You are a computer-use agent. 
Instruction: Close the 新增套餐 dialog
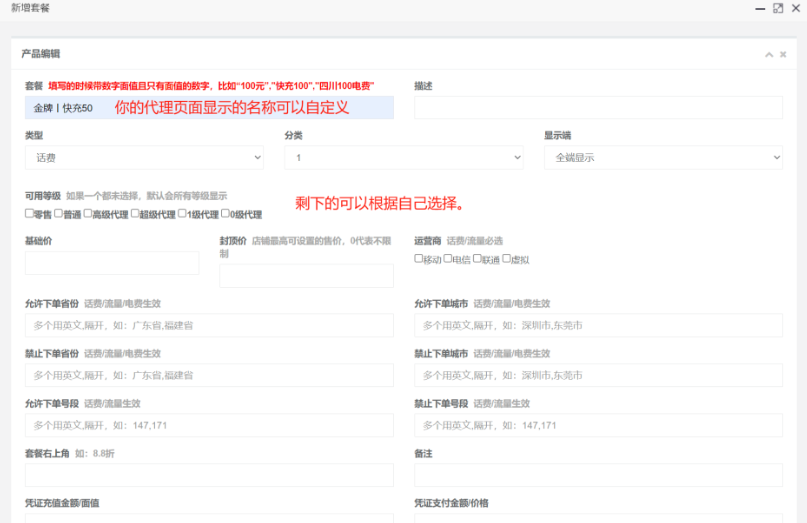(796, 8)
